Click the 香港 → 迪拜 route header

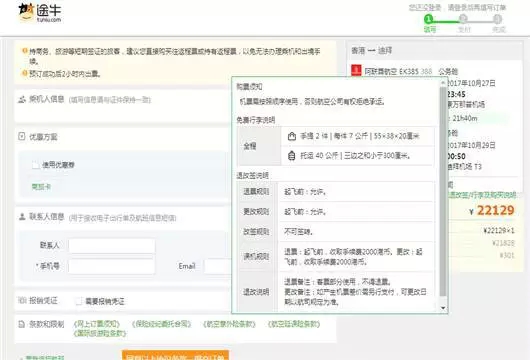[x=372, y=50]
